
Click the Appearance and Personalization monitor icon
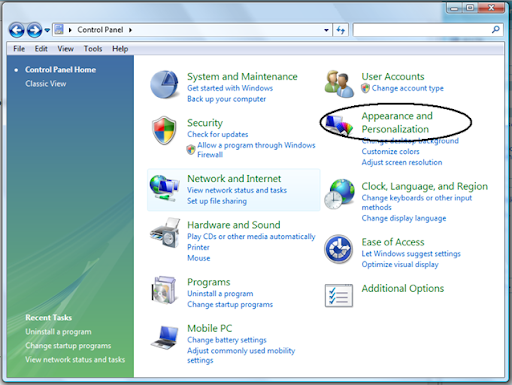(339, 125)
